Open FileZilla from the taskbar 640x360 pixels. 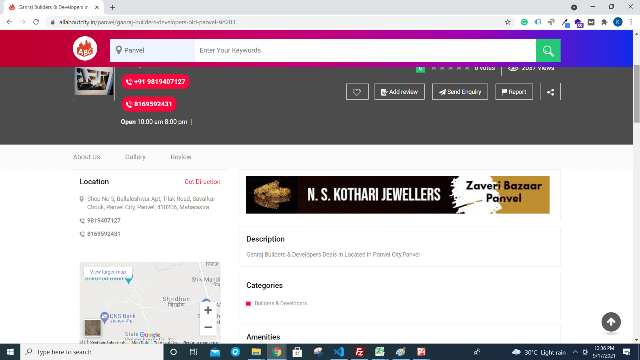click(x=359, y=352)
